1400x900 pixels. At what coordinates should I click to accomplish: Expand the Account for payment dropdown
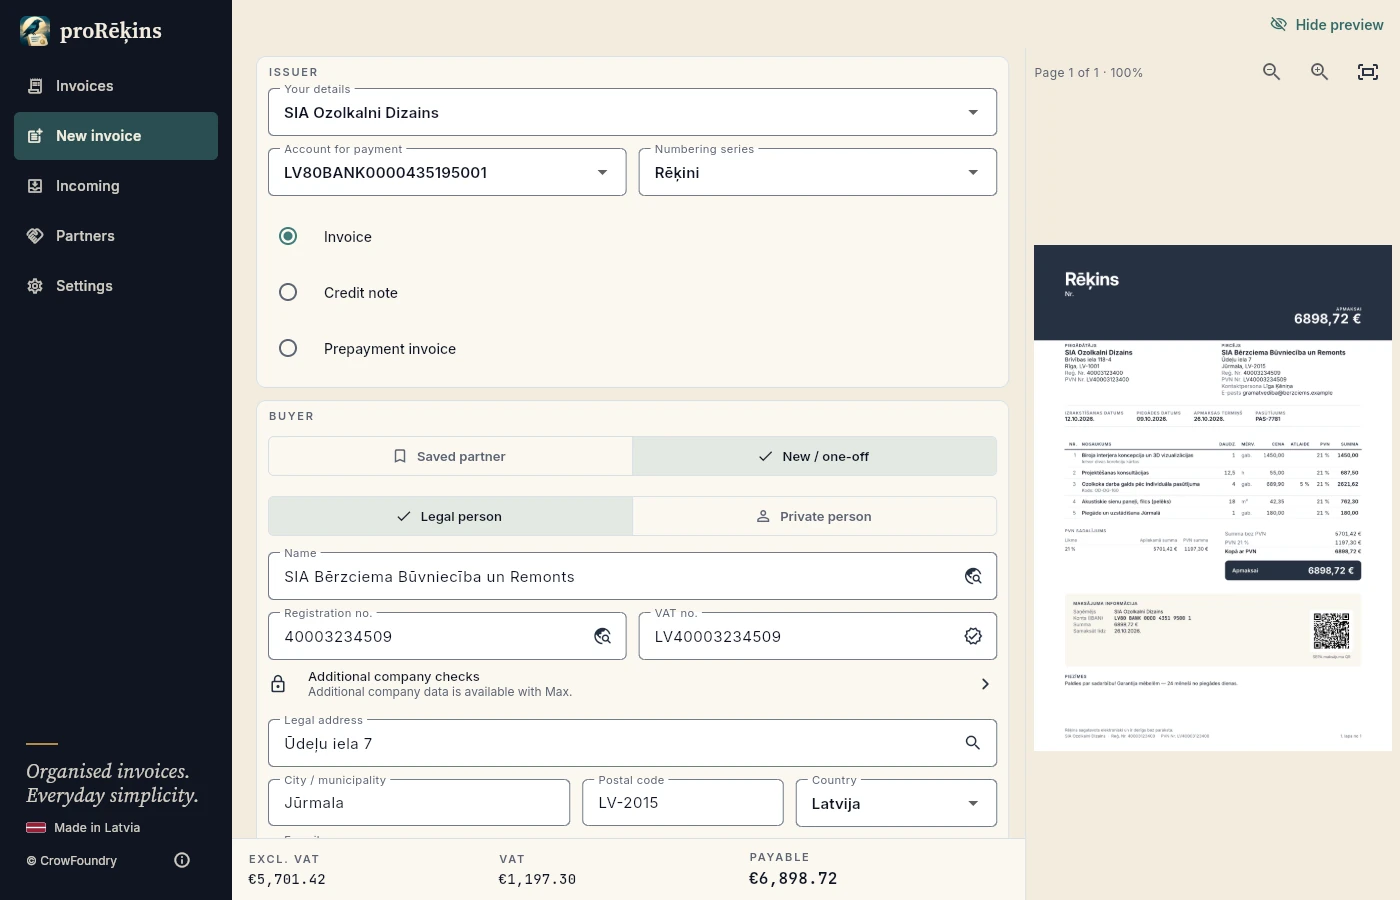[x=447, y=172]
